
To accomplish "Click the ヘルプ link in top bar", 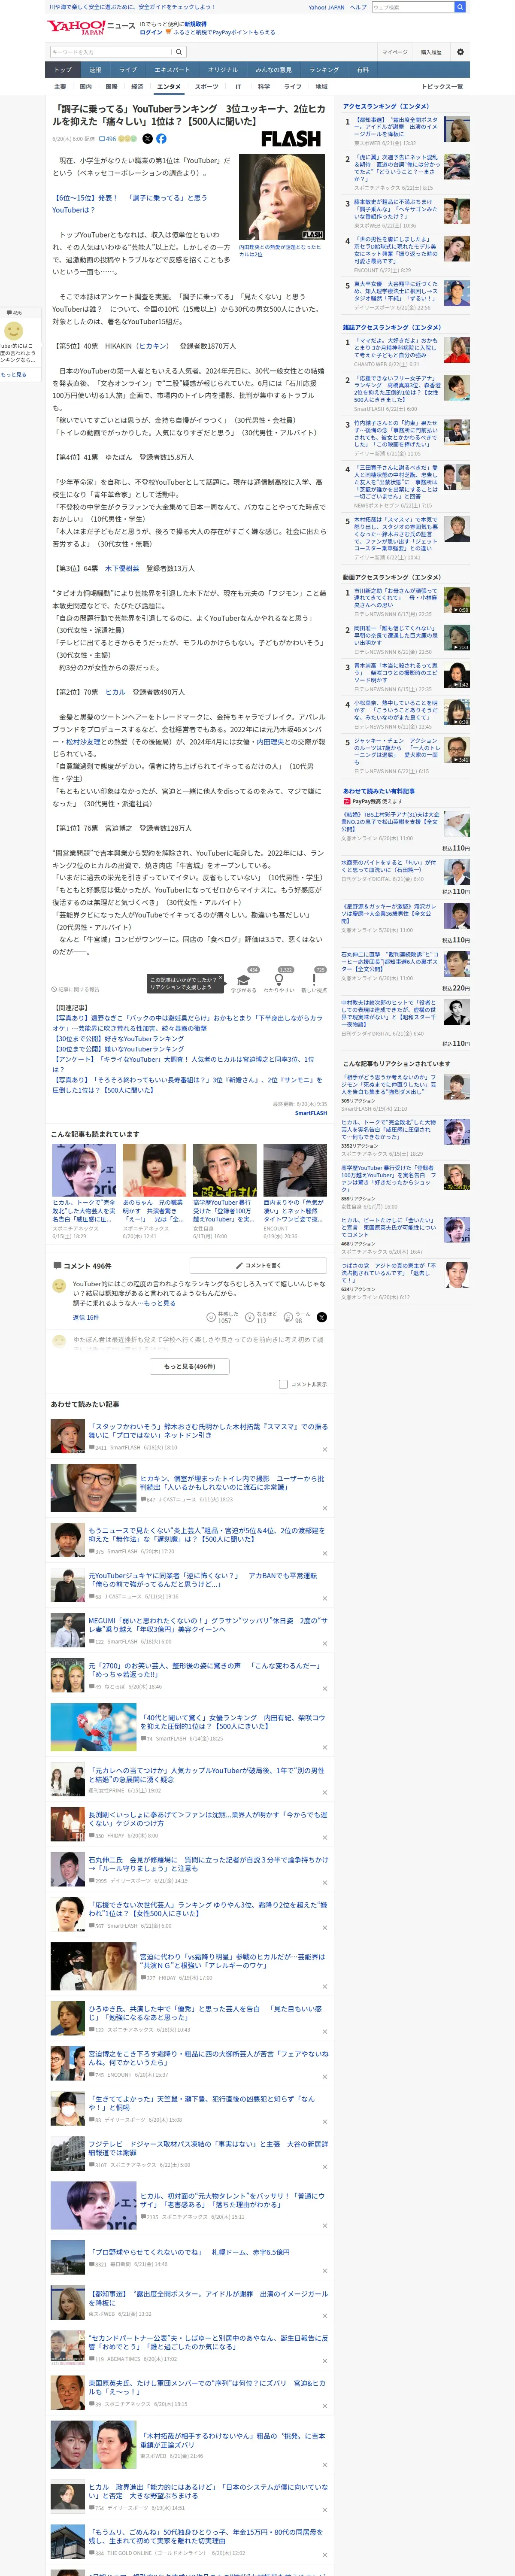I will click(x=358, y=7).
